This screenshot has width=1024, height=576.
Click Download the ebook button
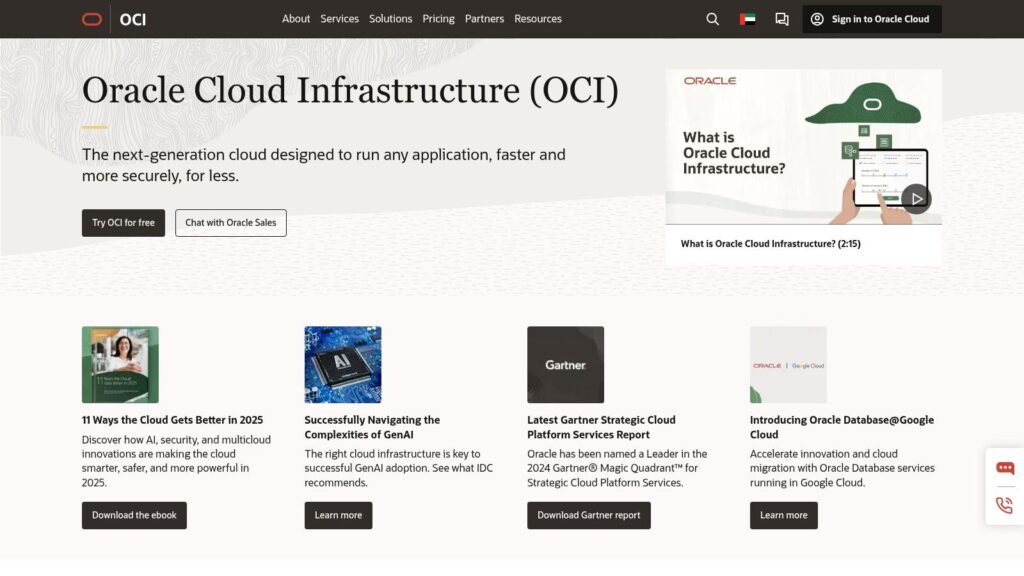134,515
